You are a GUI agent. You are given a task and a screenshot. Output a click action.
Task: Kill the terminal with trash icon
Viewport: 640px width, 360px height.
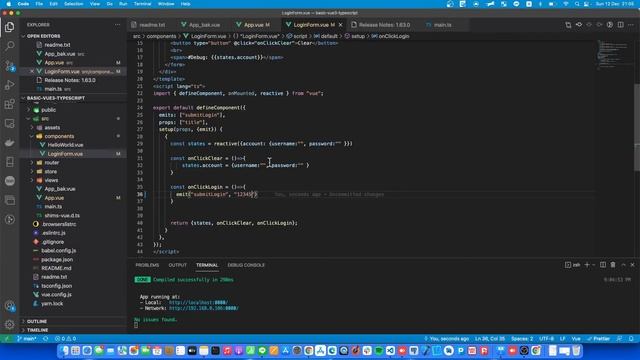(x=613, y=265)
